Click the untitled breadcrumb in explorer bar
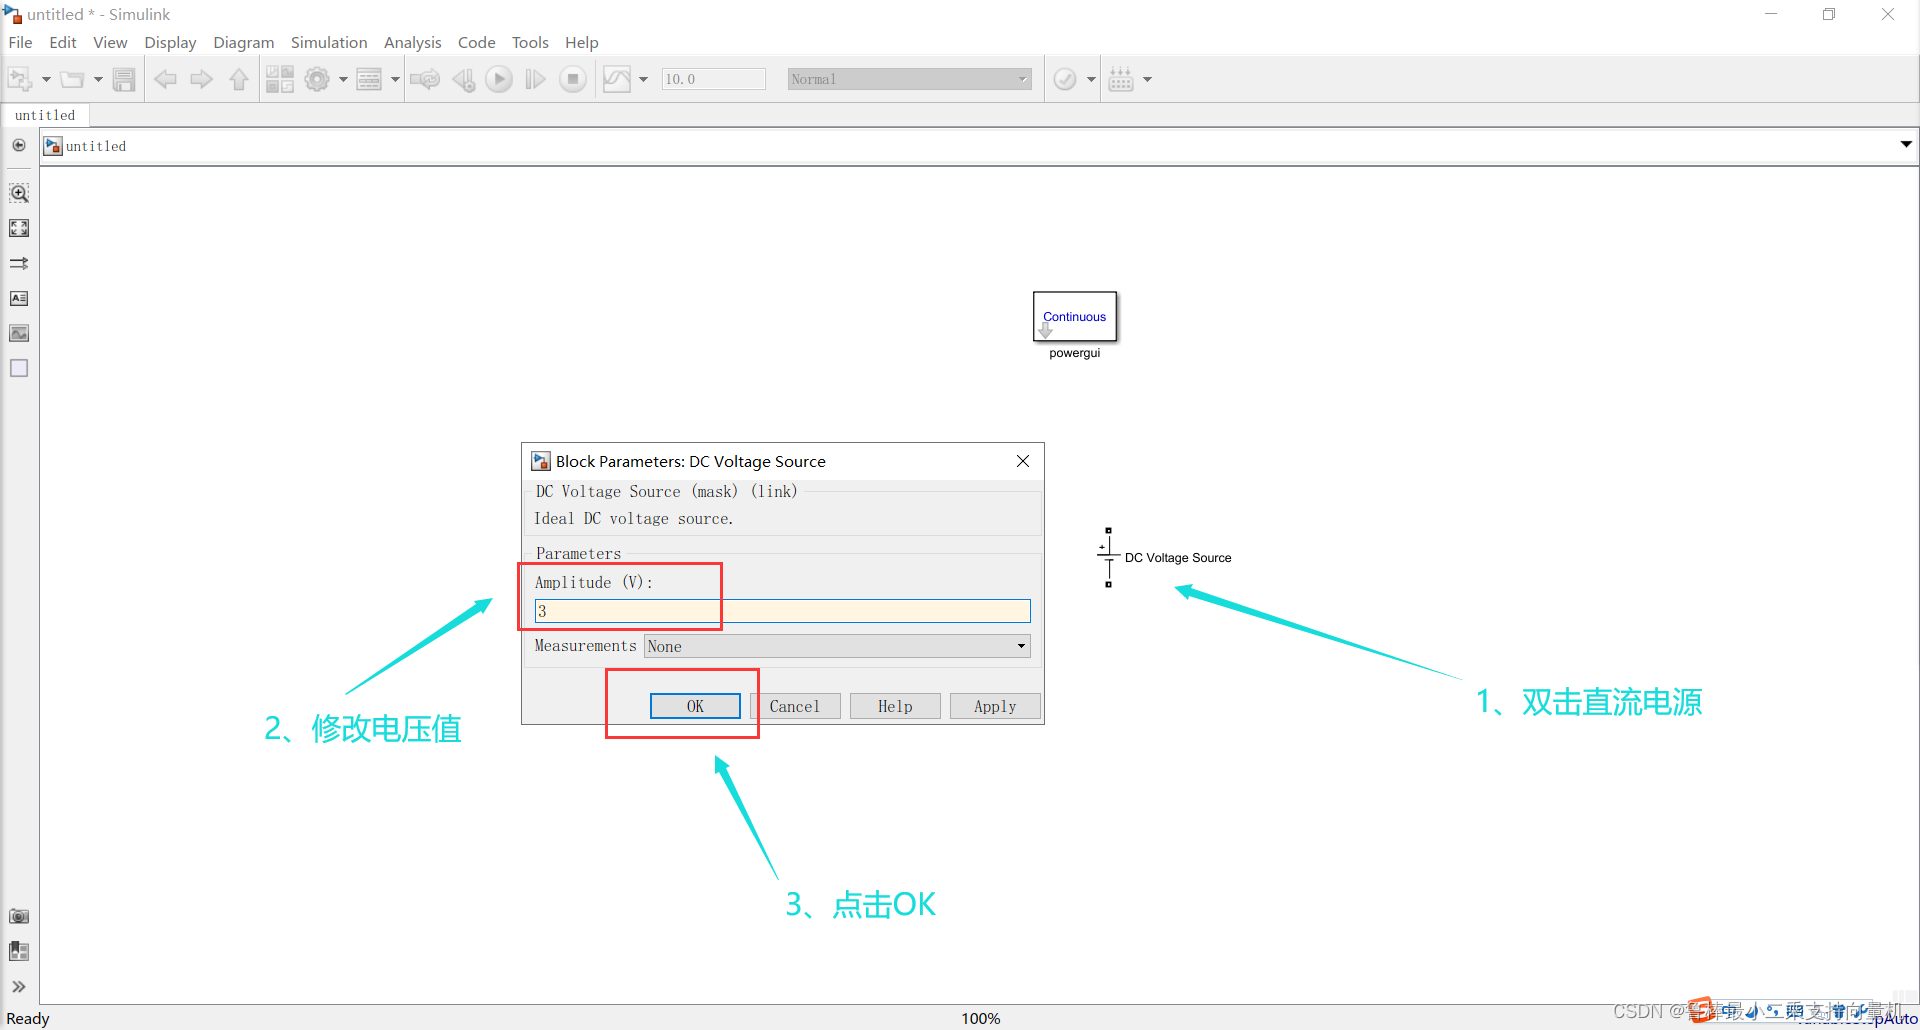1920x1030 pixels. 96,146
